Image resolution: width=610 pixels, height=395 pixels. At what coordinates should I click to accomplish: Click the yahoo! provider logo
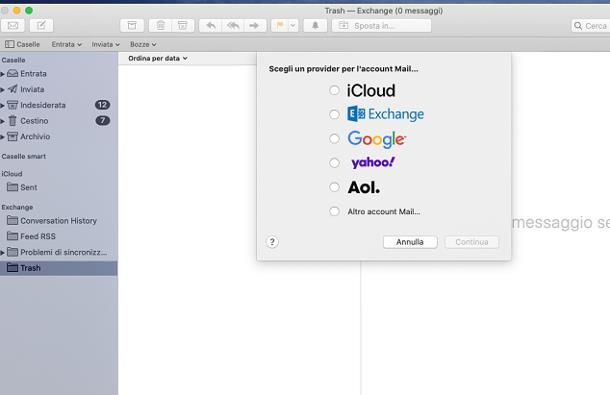(x=373, y=162)
